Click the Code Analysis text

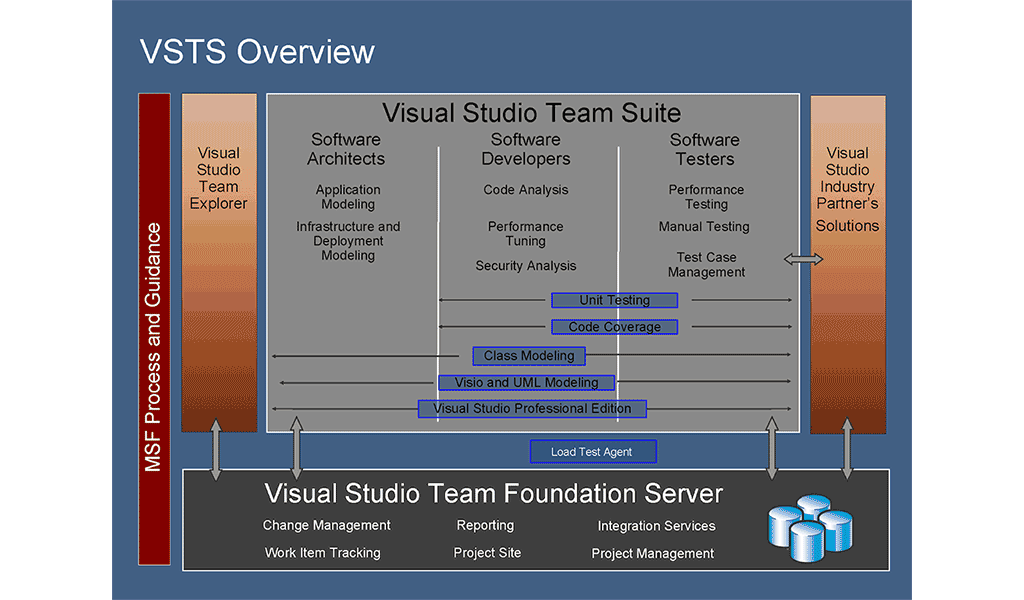(526, 190)
